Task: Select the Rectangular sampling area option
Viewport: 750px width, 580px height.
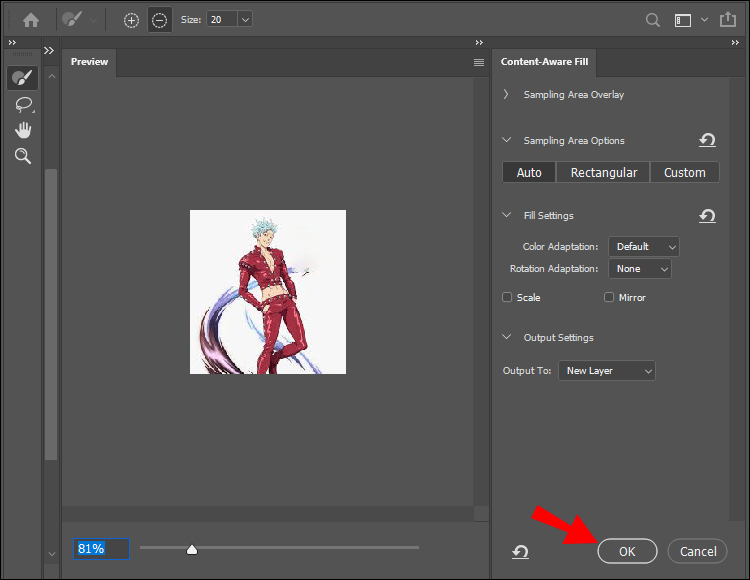Action: tap(603, 172)
